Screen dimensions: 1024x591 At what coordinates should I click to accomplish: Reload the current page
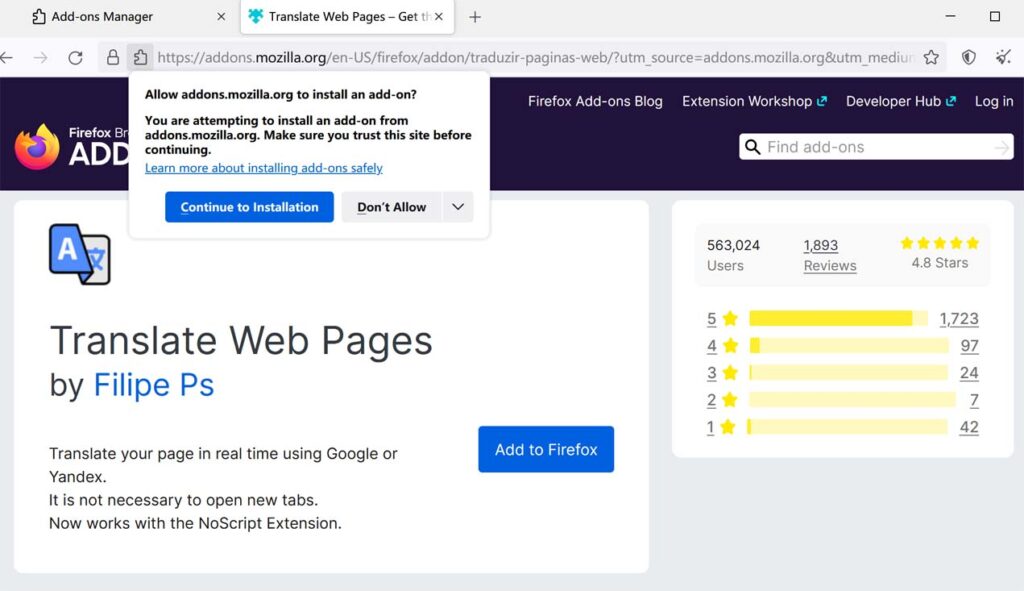click(76, 57)
